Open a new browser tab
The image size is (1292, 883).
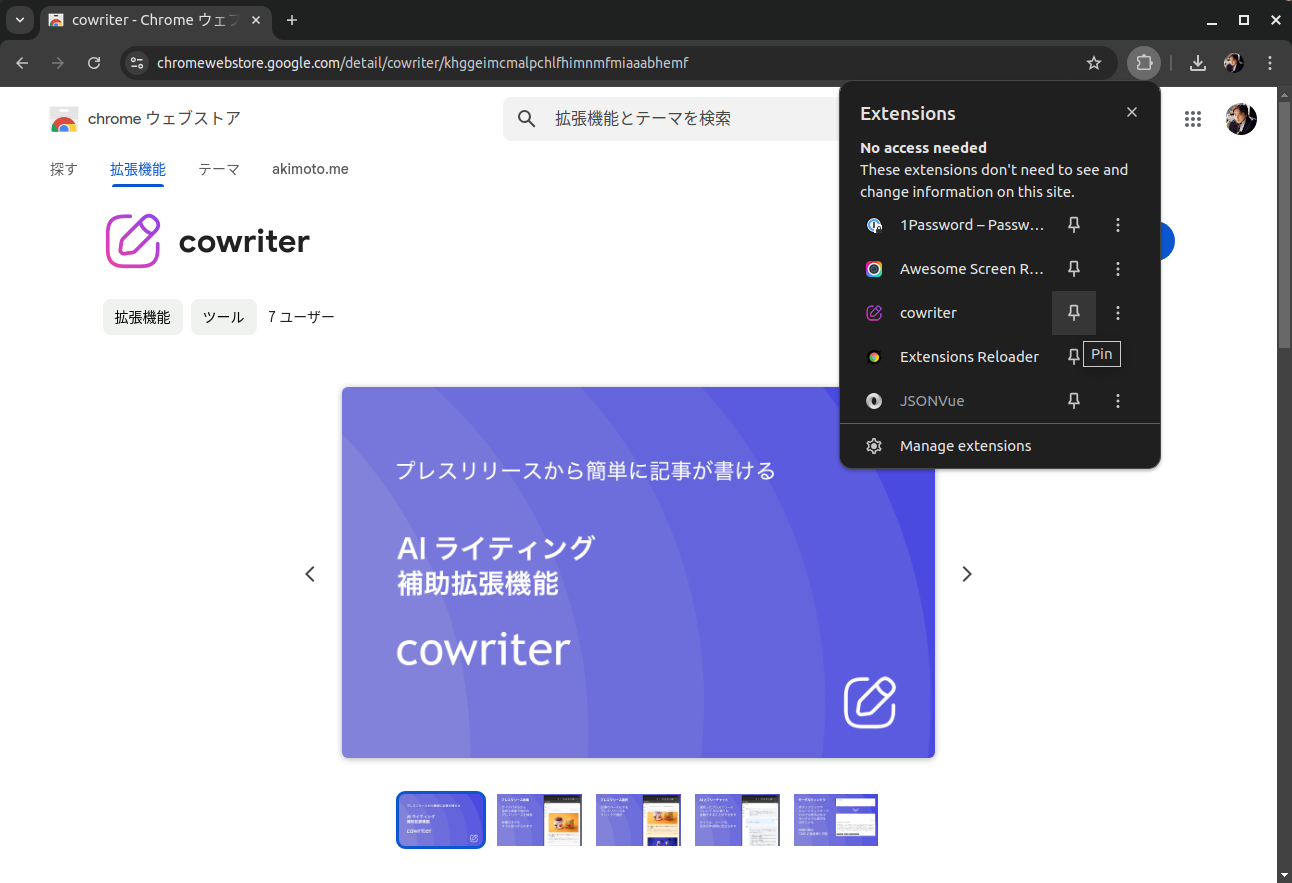coord(292,20)
